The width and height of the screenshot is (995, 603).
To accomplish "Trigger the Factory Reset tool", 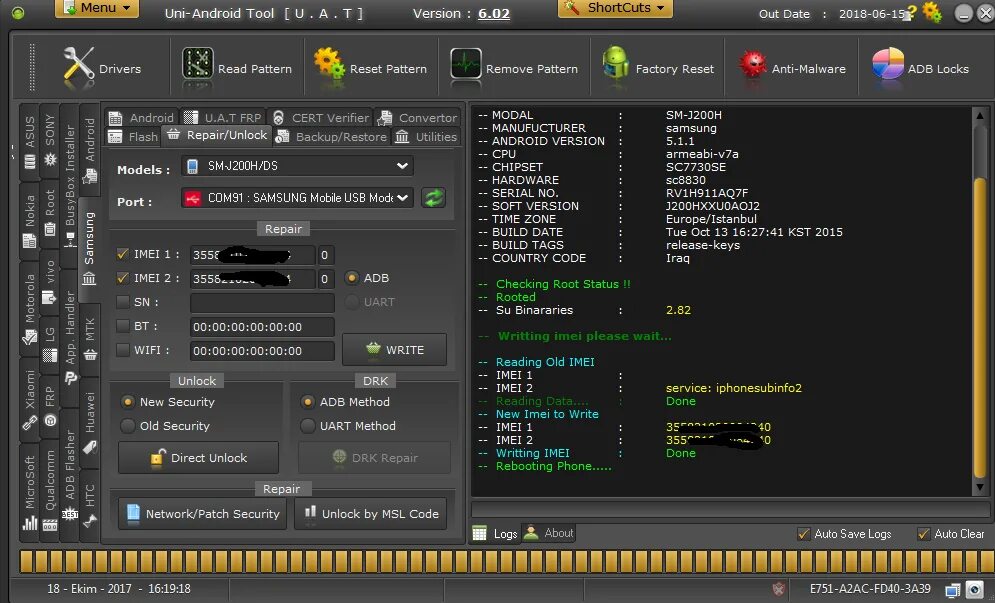I will point(657,68).
